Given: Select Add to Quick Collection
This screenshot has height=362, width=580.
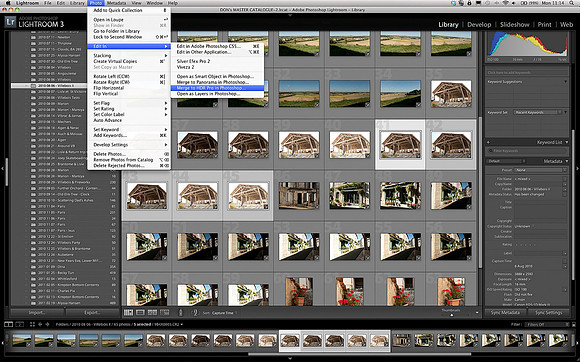Looking at the screenshot, I should pyautogui.click(x=129, y=10).
